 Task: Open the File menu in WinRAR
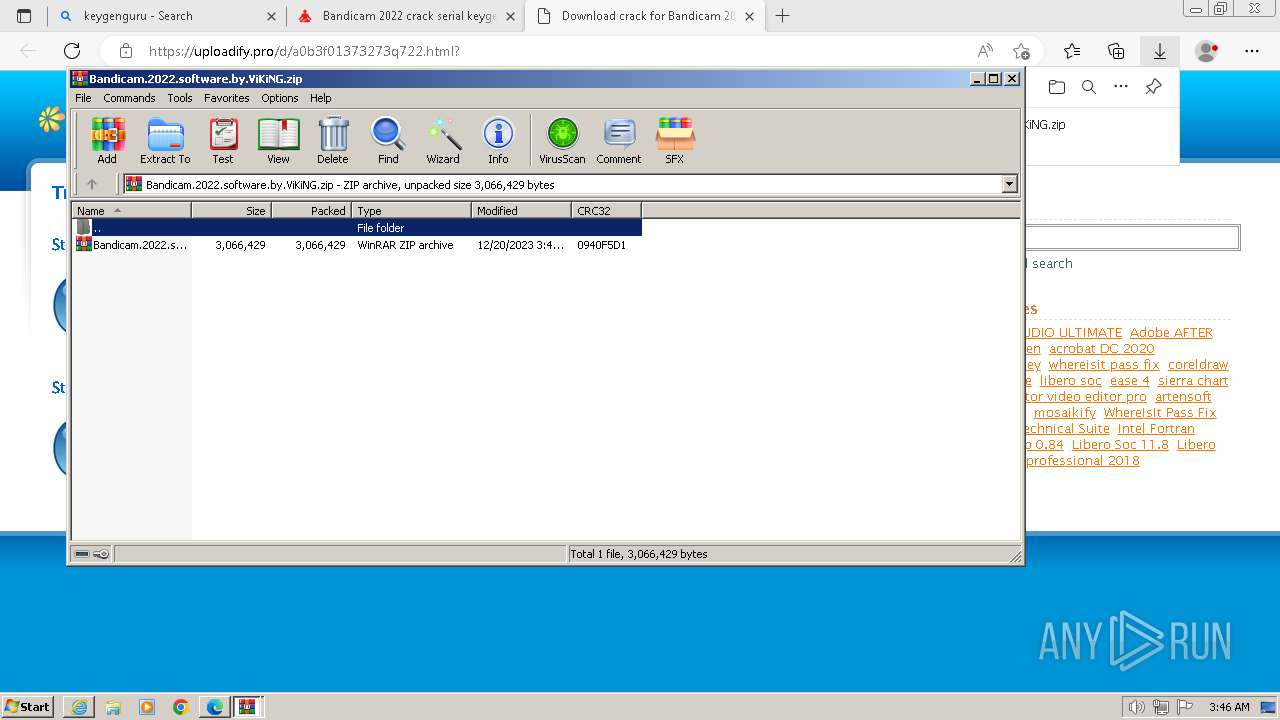83,98
